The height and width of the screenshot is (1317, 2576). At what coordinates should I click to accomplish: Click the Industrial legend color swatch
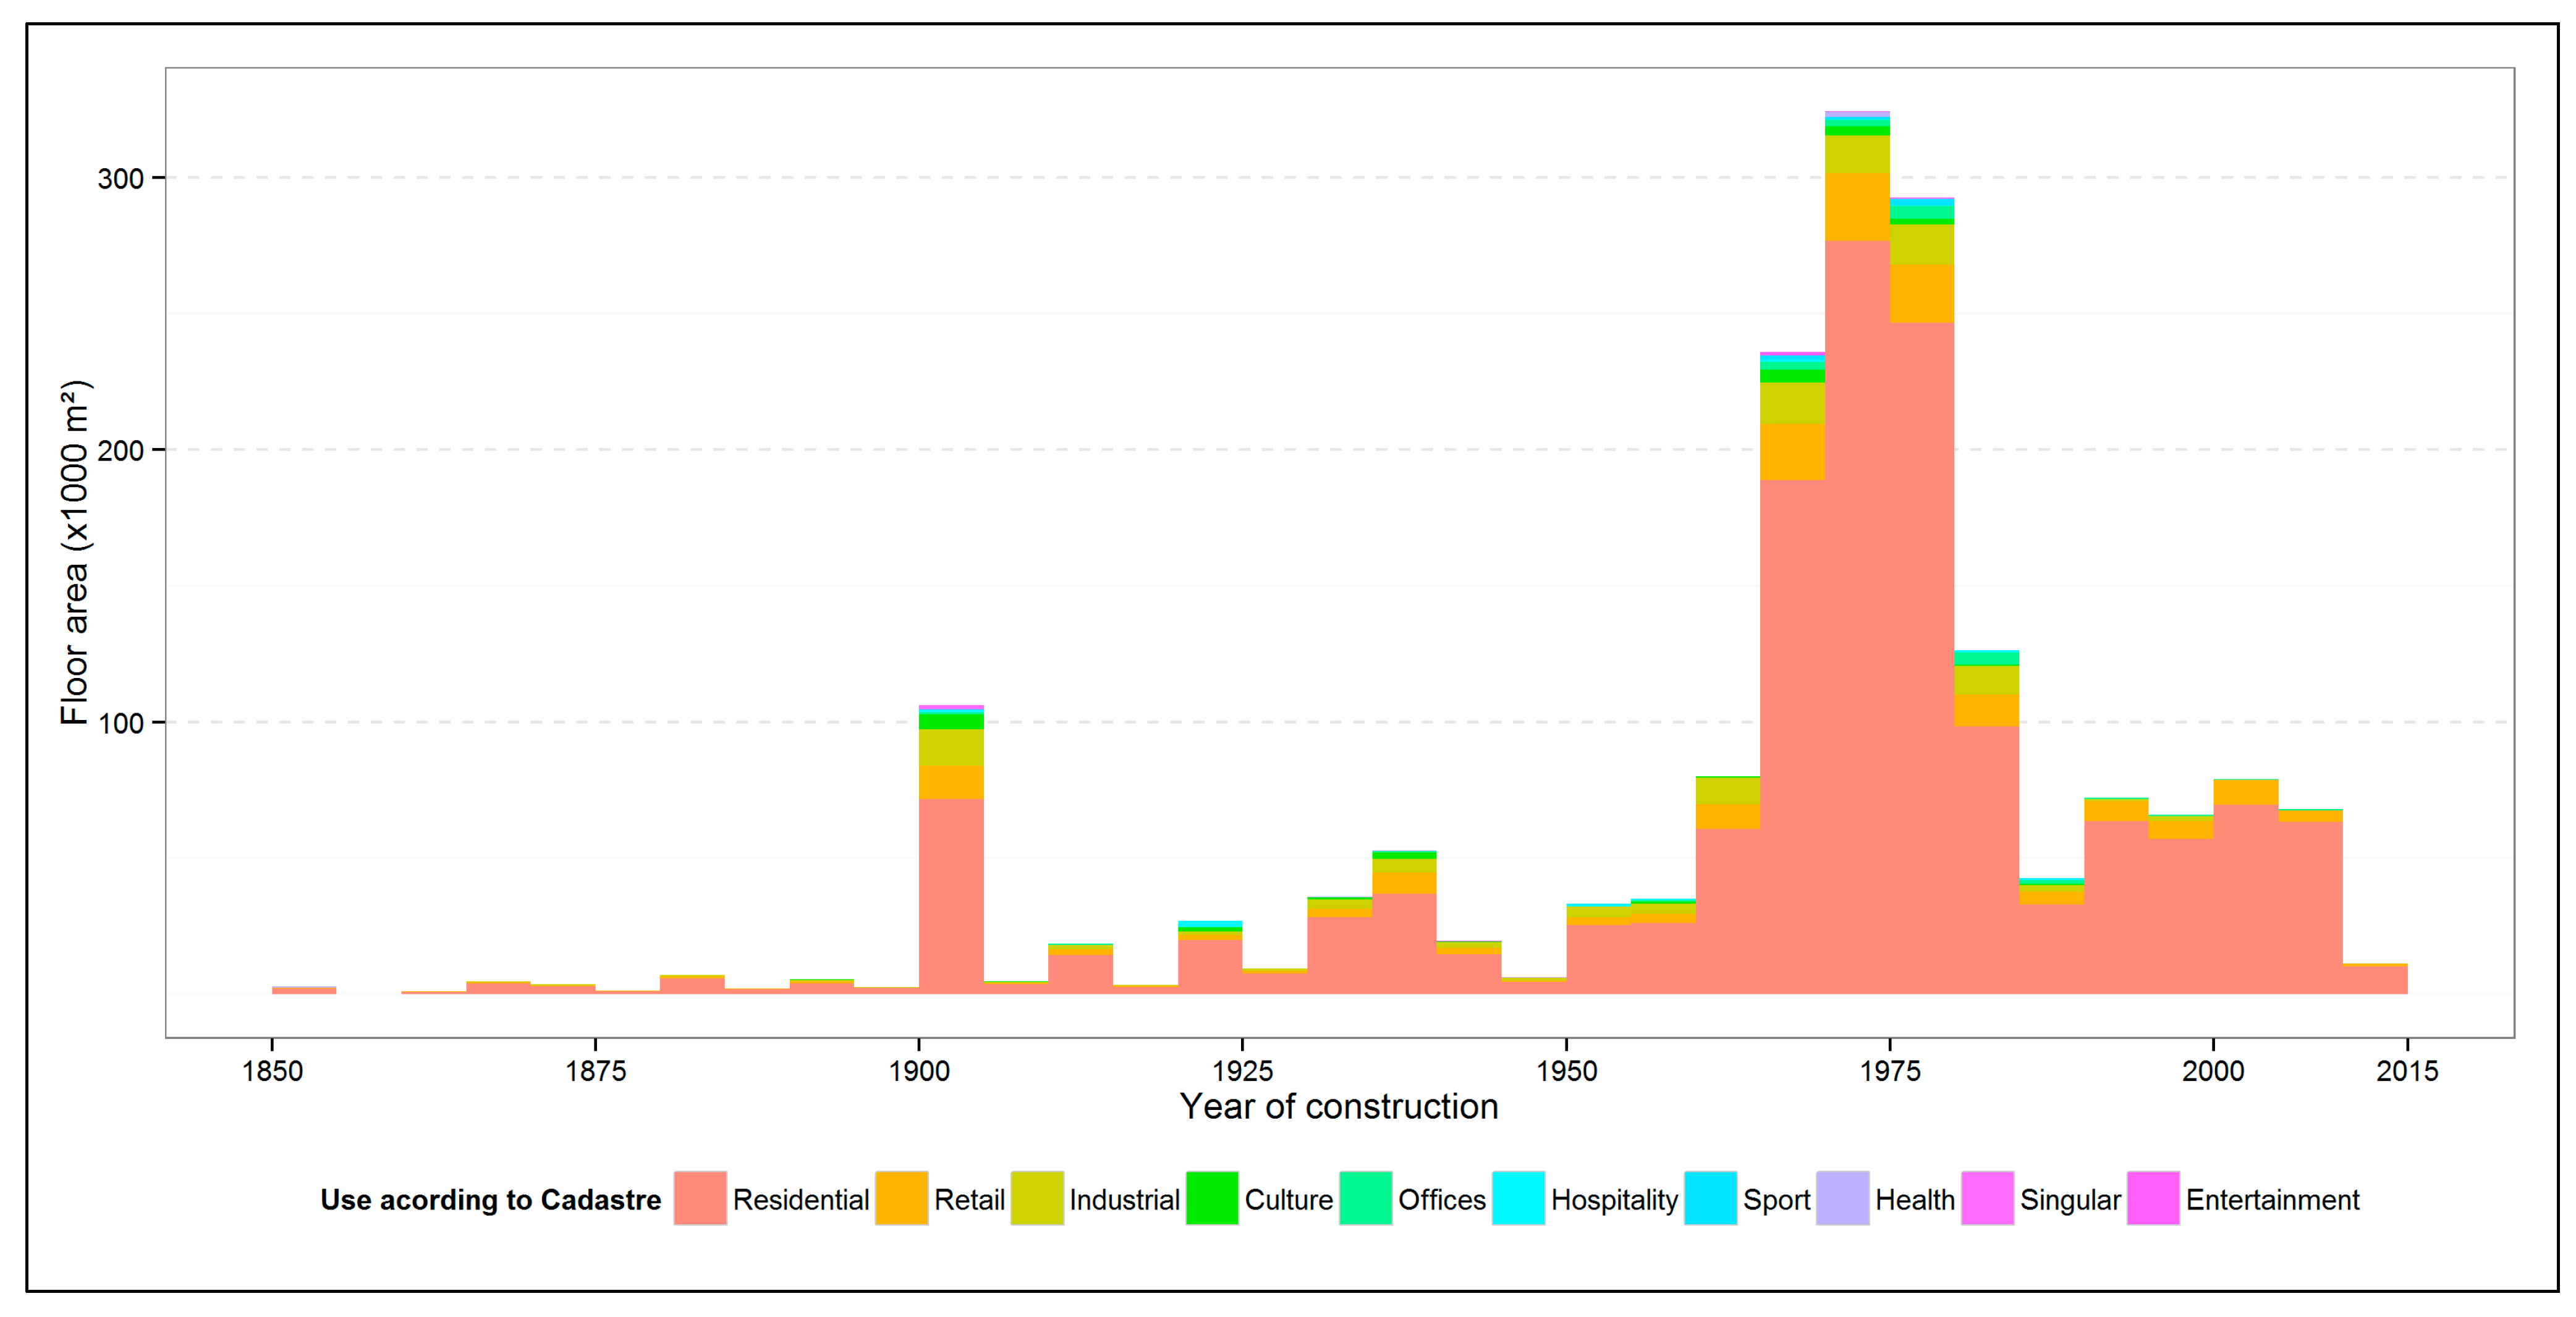pos(1037,1198)
